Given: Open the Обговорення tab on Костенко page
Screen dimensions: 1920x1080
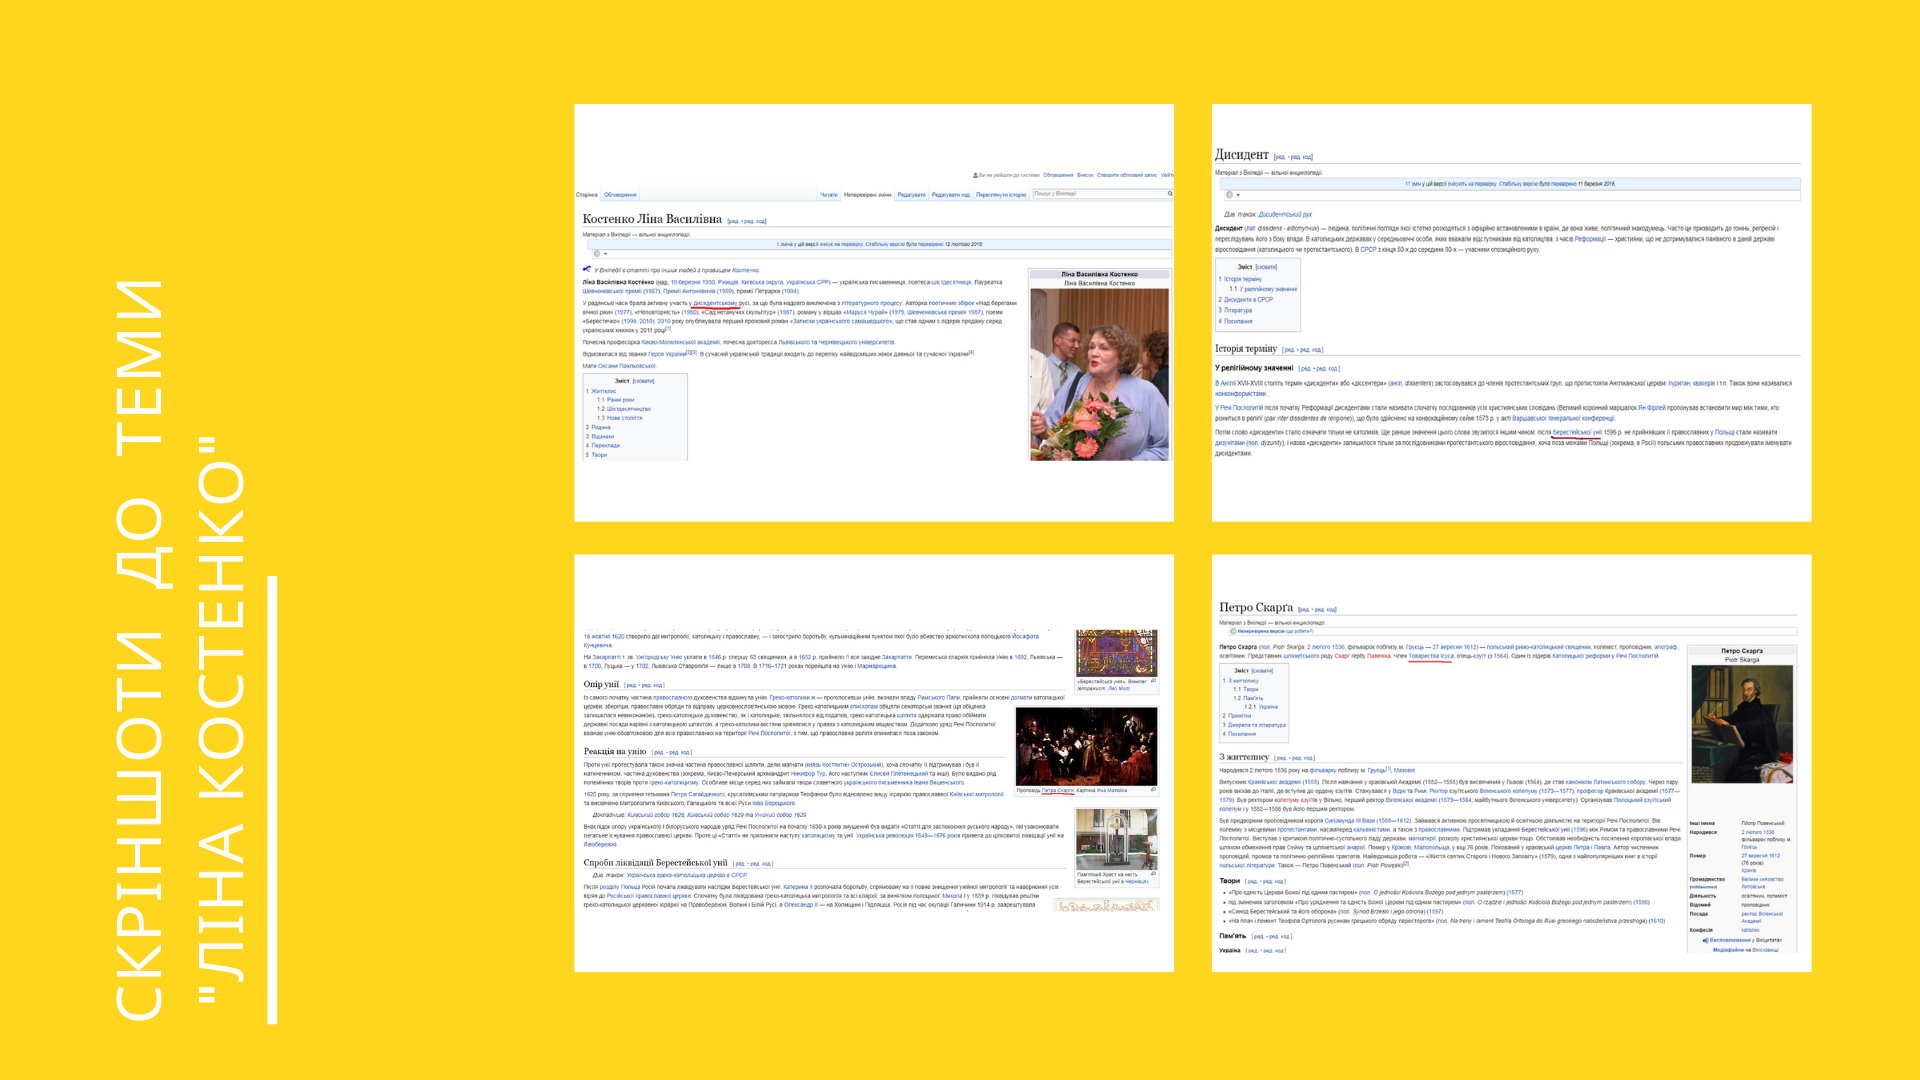Looking at the screenshot, I should click(620, 195).
